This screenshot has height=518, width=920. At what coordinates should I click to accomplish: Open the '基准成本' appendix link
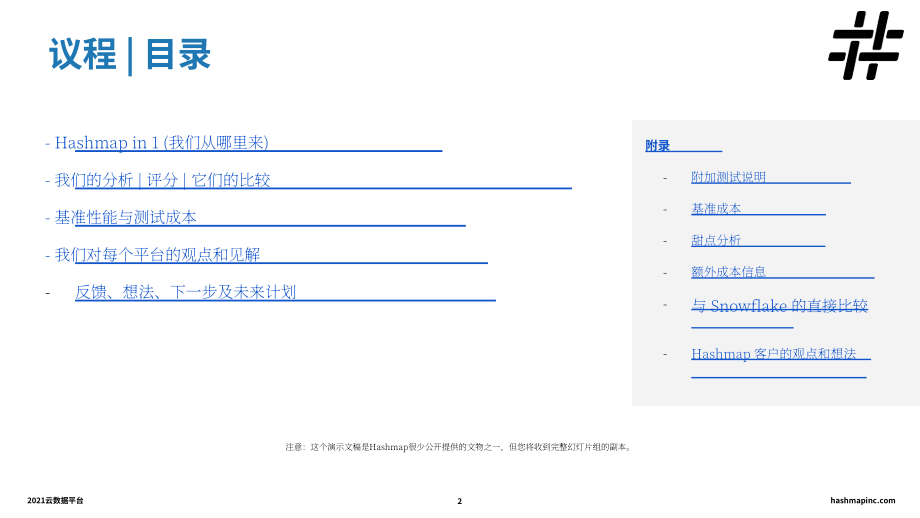click(716, 208)
